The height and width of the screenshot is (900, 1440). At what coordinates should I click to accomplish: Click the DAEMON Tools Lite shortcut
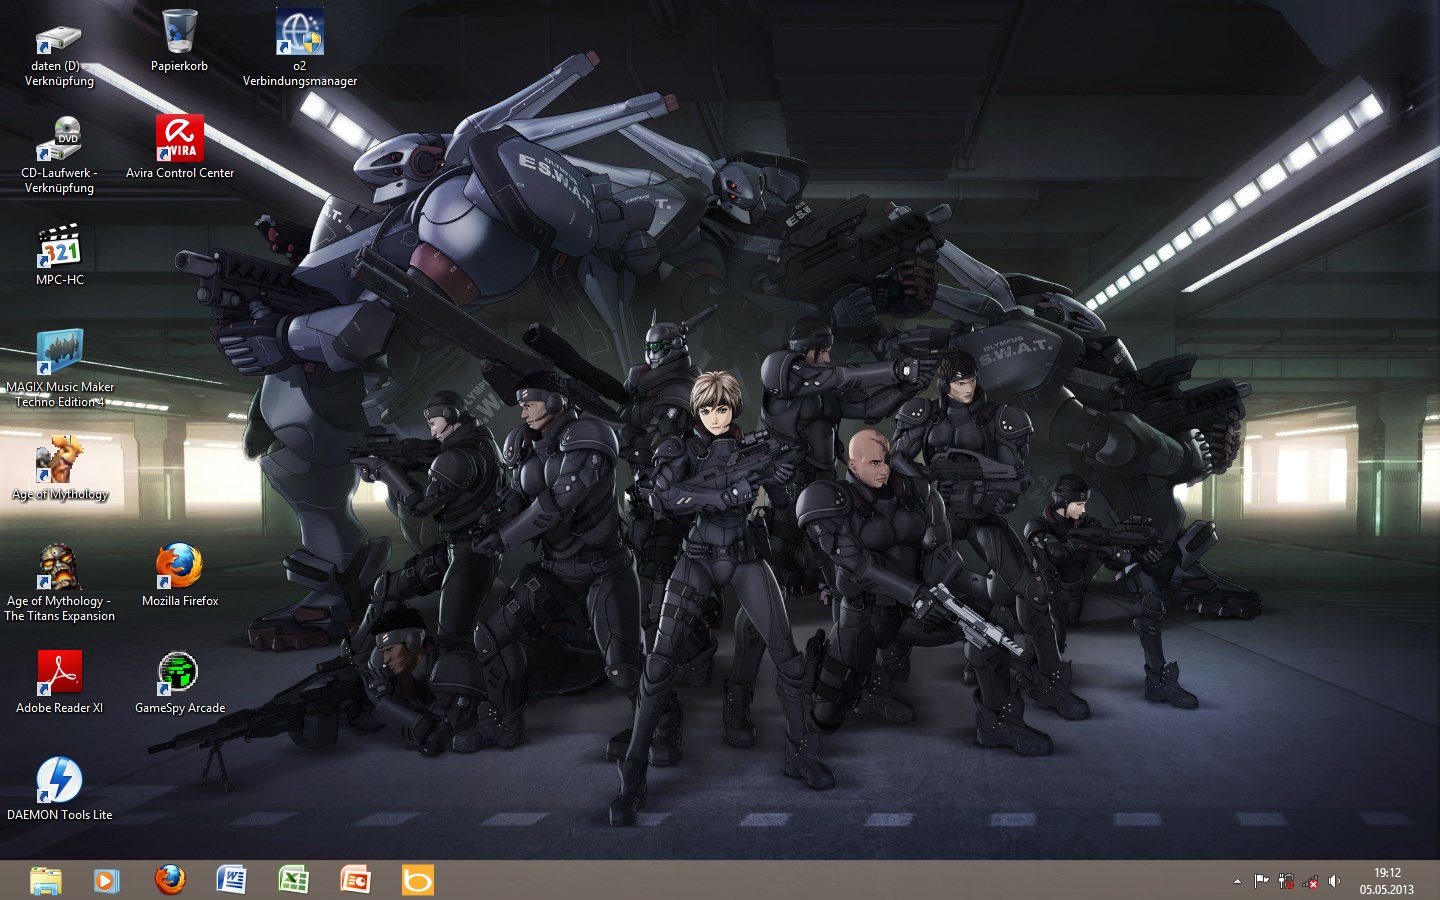(x=60, y=781)
